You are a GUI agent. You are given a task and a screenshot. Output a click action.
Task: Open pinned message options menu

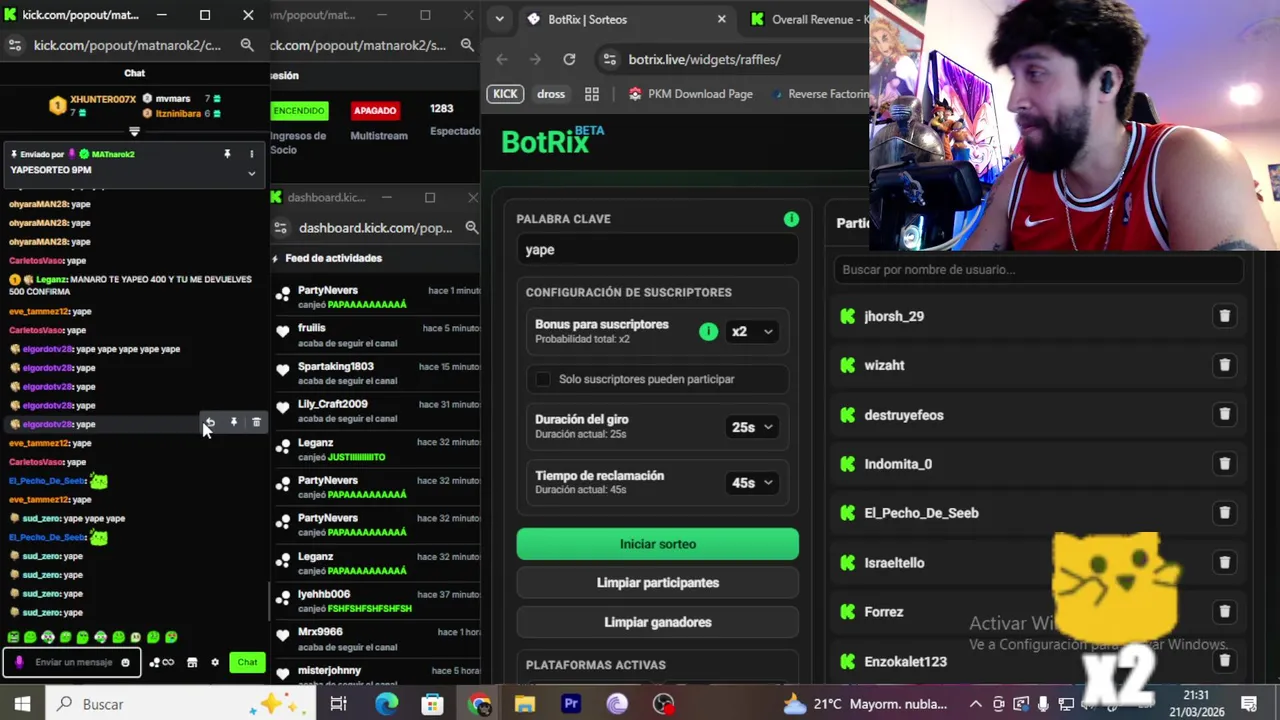tap(251, 154)
